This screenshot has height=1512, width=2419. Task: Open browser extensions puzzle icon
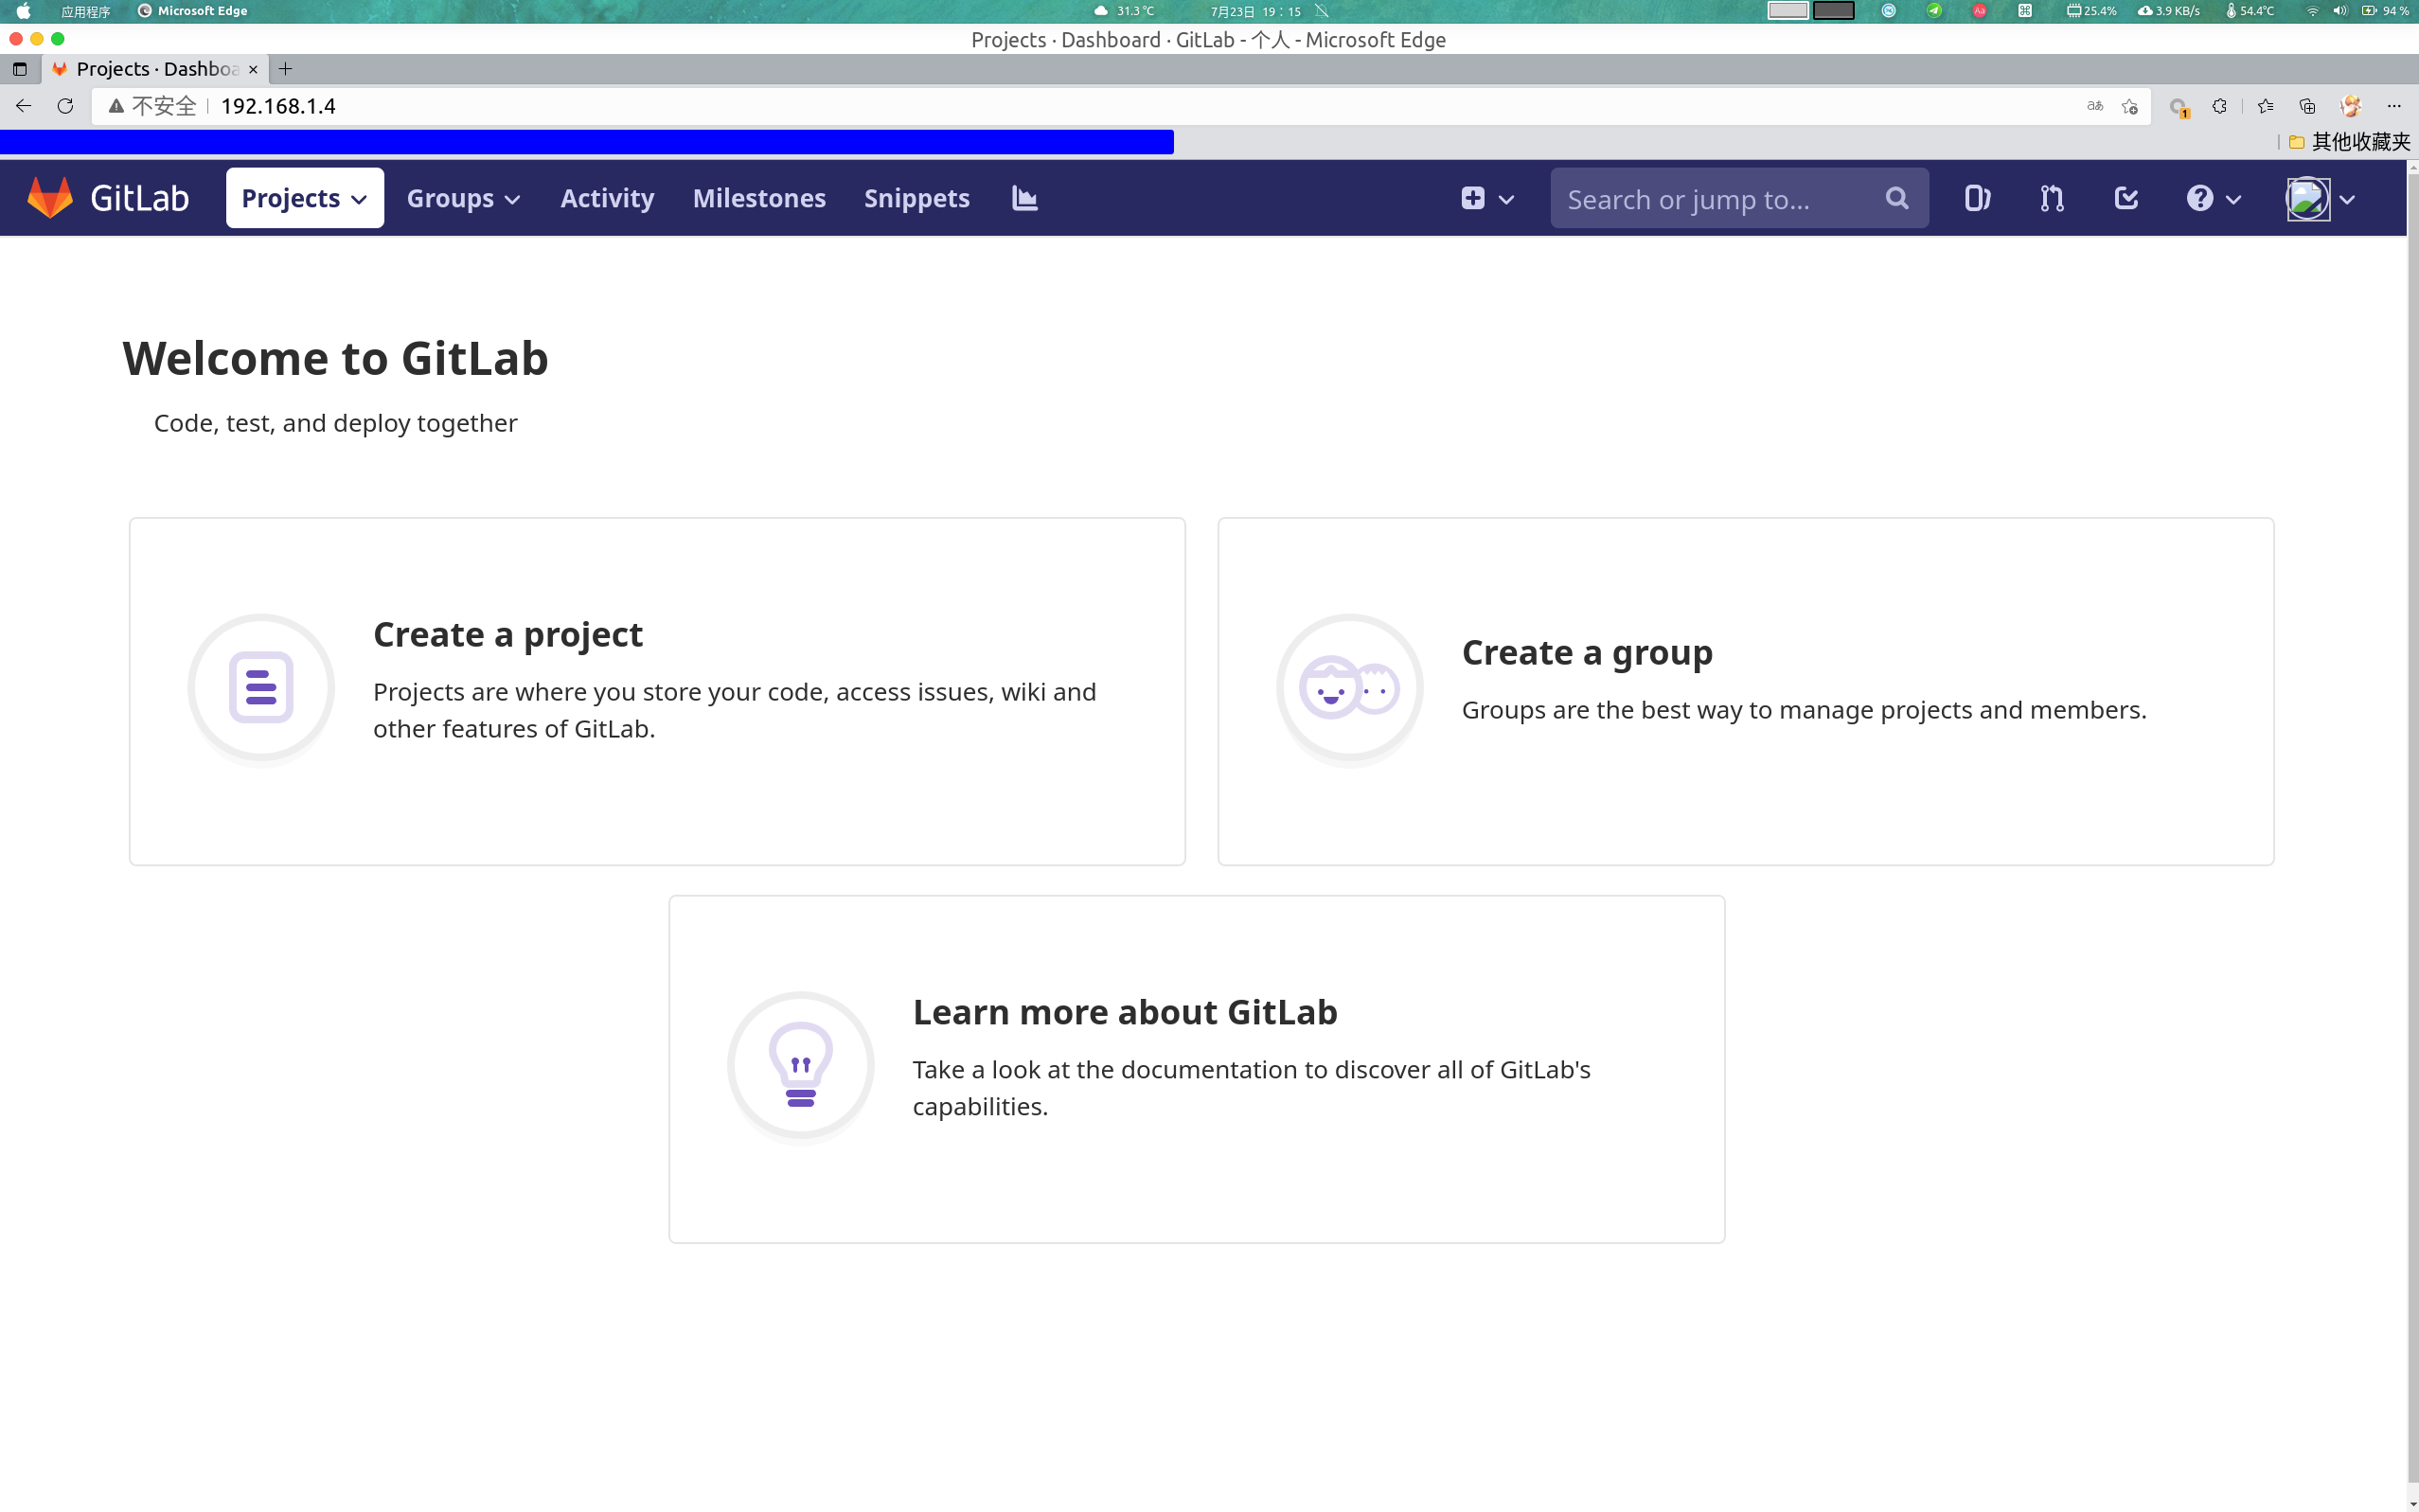click(2219, 106)
